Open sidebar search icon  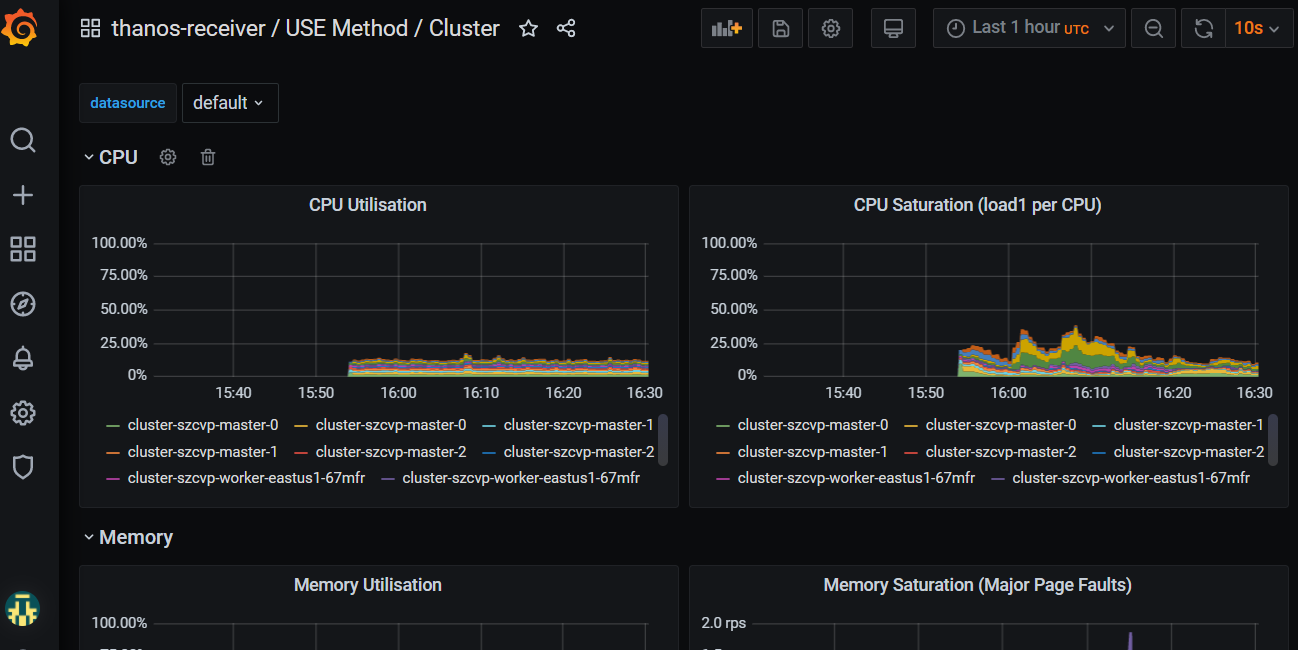(x=23, y=140)
